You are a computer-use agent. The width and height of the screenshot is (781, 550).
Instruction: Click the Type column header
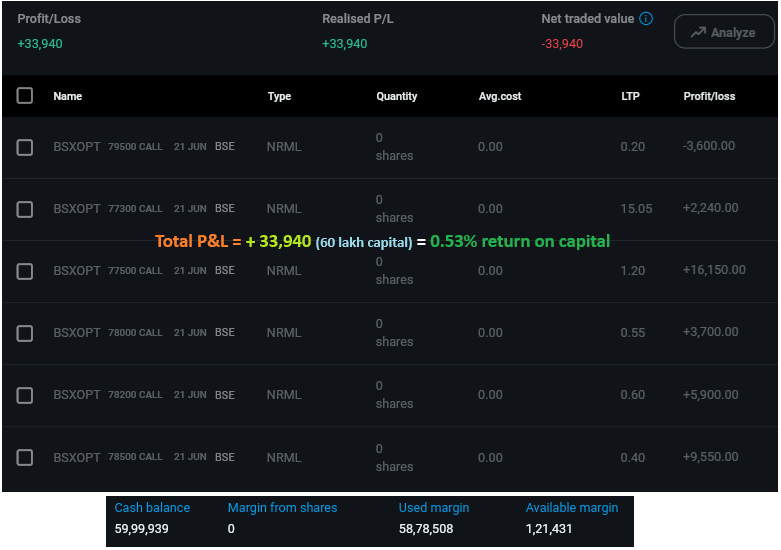(279, 96)
